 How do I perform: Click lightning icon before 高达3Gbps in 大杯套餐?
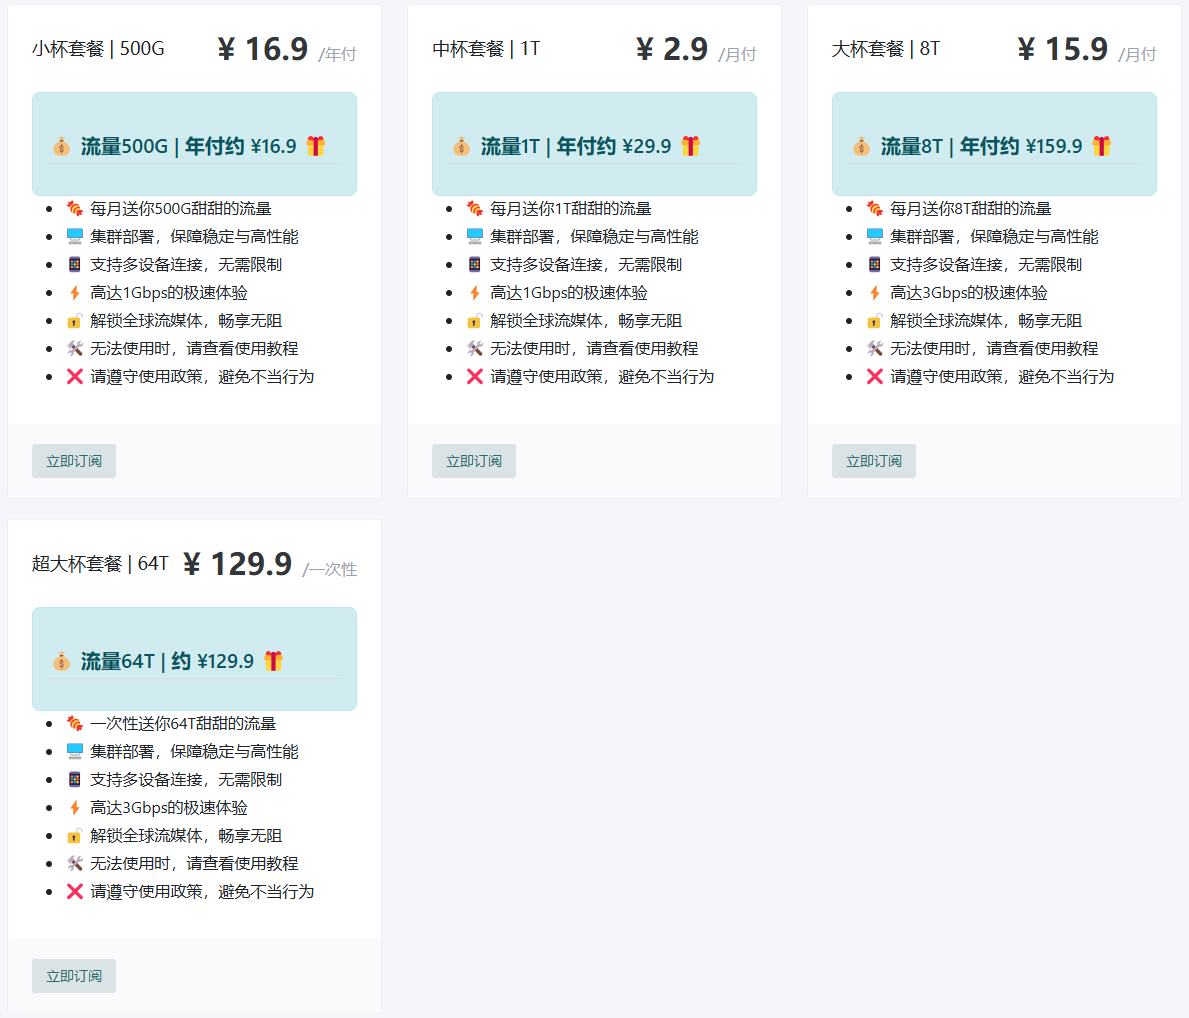[874, 293]
